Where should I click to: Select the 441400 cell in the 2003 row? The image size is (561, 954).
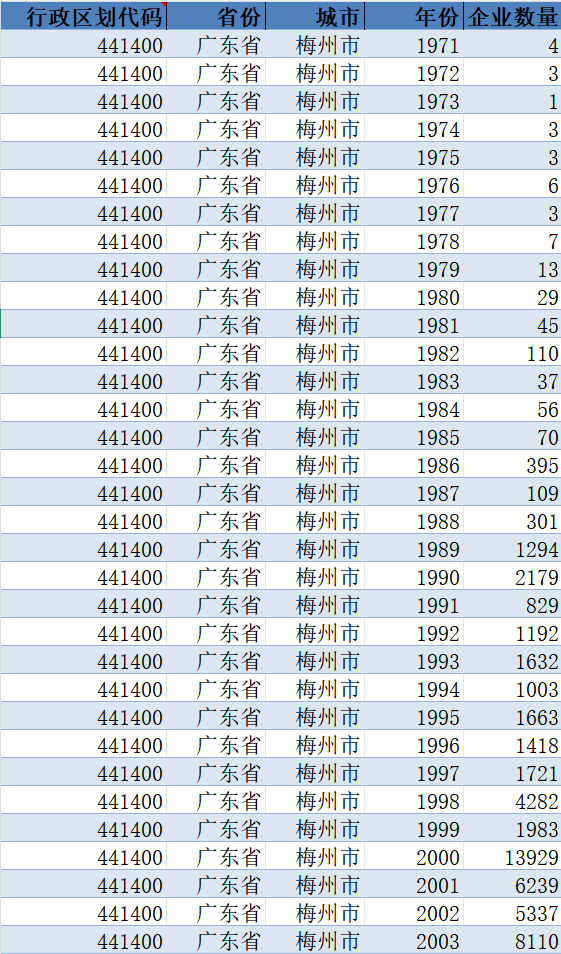coord(83,940)
